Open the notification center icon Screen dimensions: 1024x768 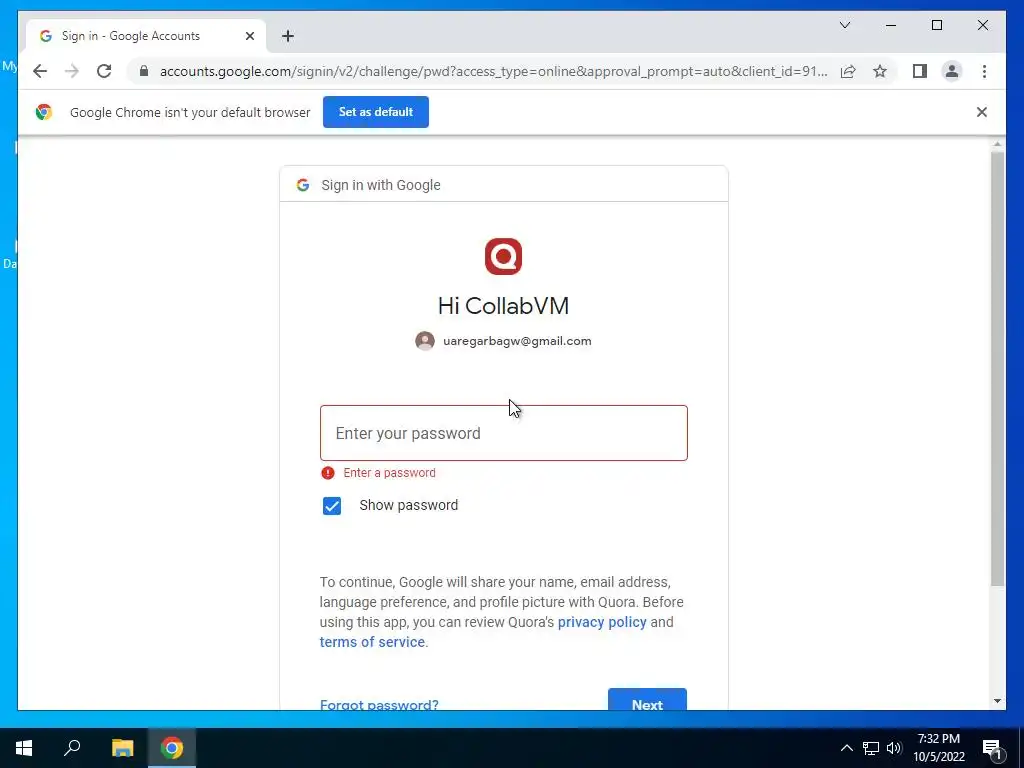click(x=991, y=748)
